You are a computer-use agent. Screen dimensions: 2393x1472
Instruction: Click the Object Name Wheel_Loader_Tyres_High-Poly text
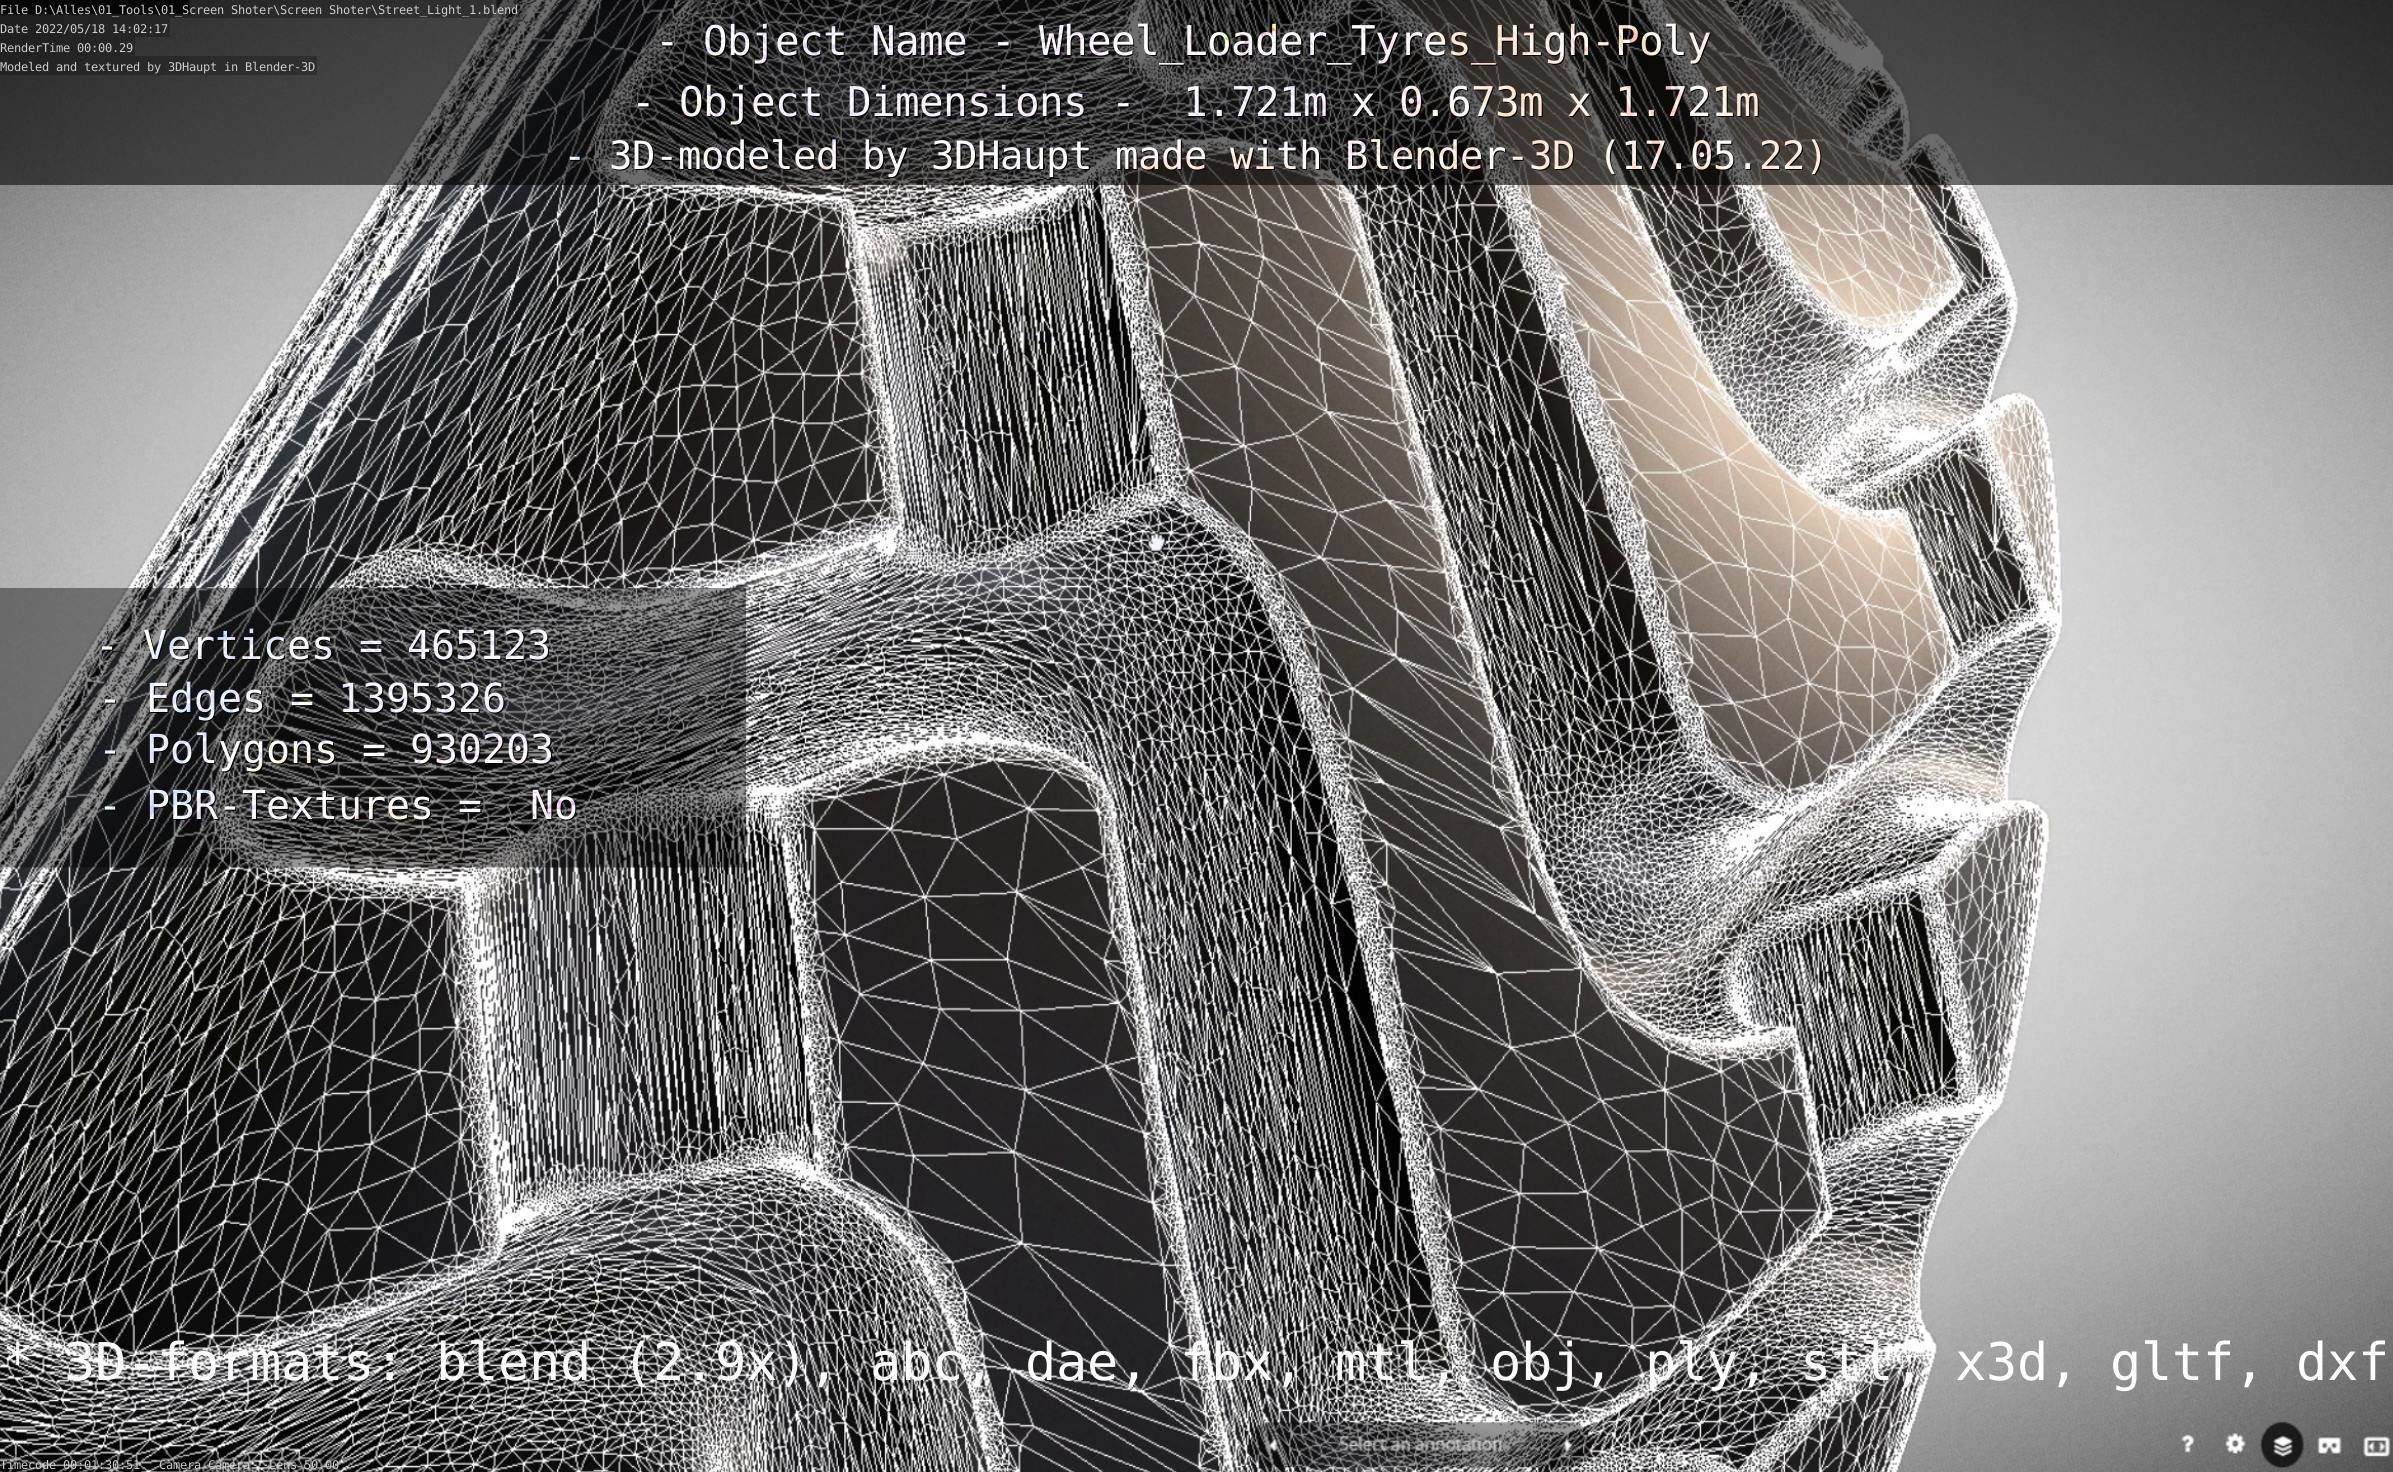point(1185,42)
